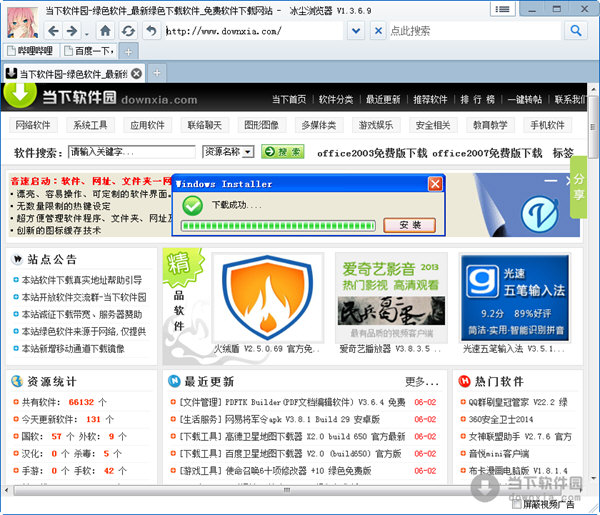Click the 光速五笔输入法 promo thumbnail
This screenshot has height=515, width=600.
(x=515, y=298)
